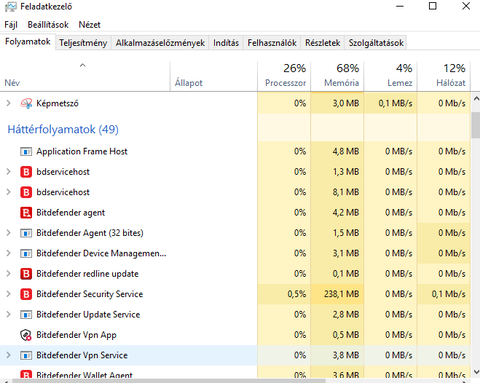Open the Nézet menu
480x383 pixels.
click(89, 25)
